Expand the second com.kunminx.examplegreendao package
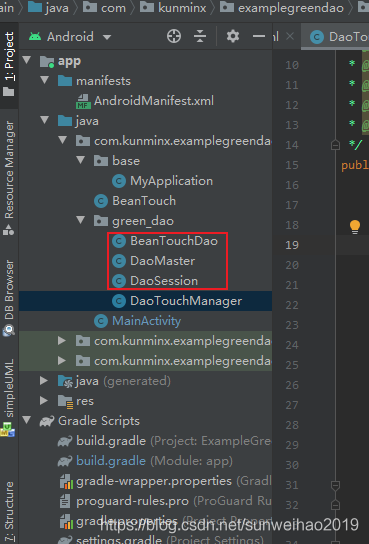369x544 pixels. 62,341
